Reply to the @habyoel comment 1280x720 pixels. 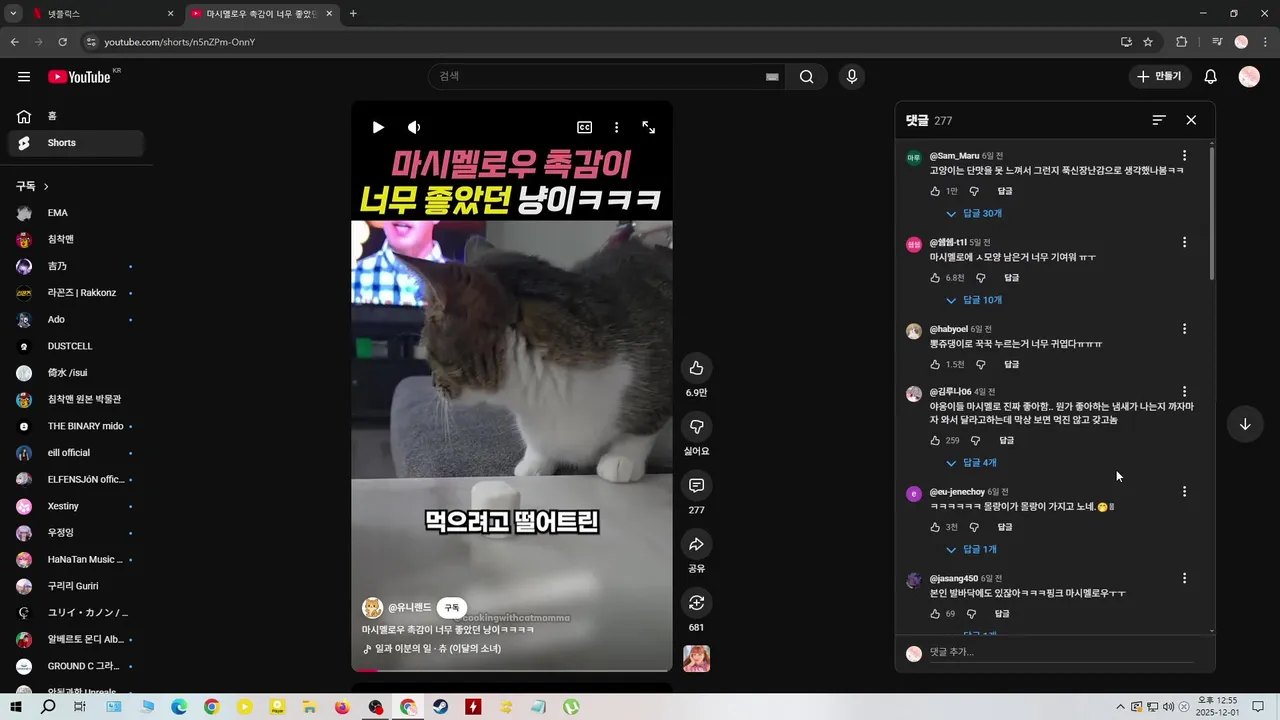[x=1011, y=365]
